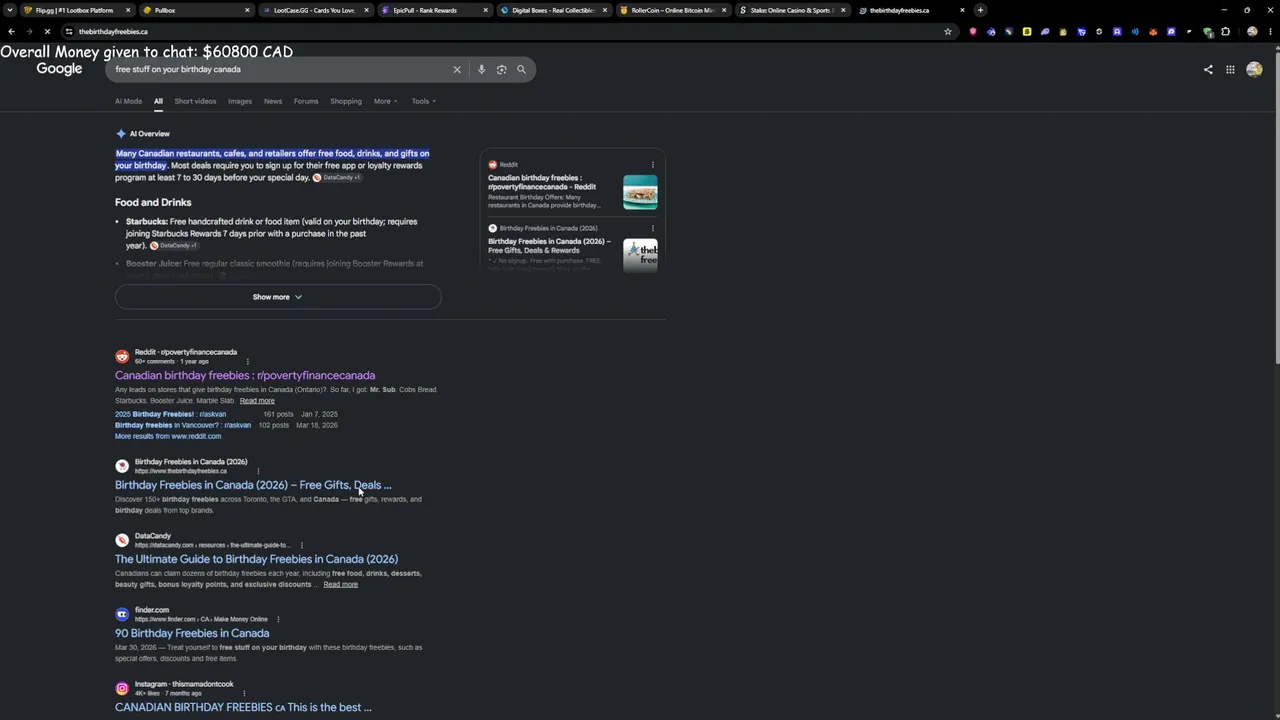Open AI Mode search tab
The width and height of the screenshot is (1280, 720).
coord(128,101)
